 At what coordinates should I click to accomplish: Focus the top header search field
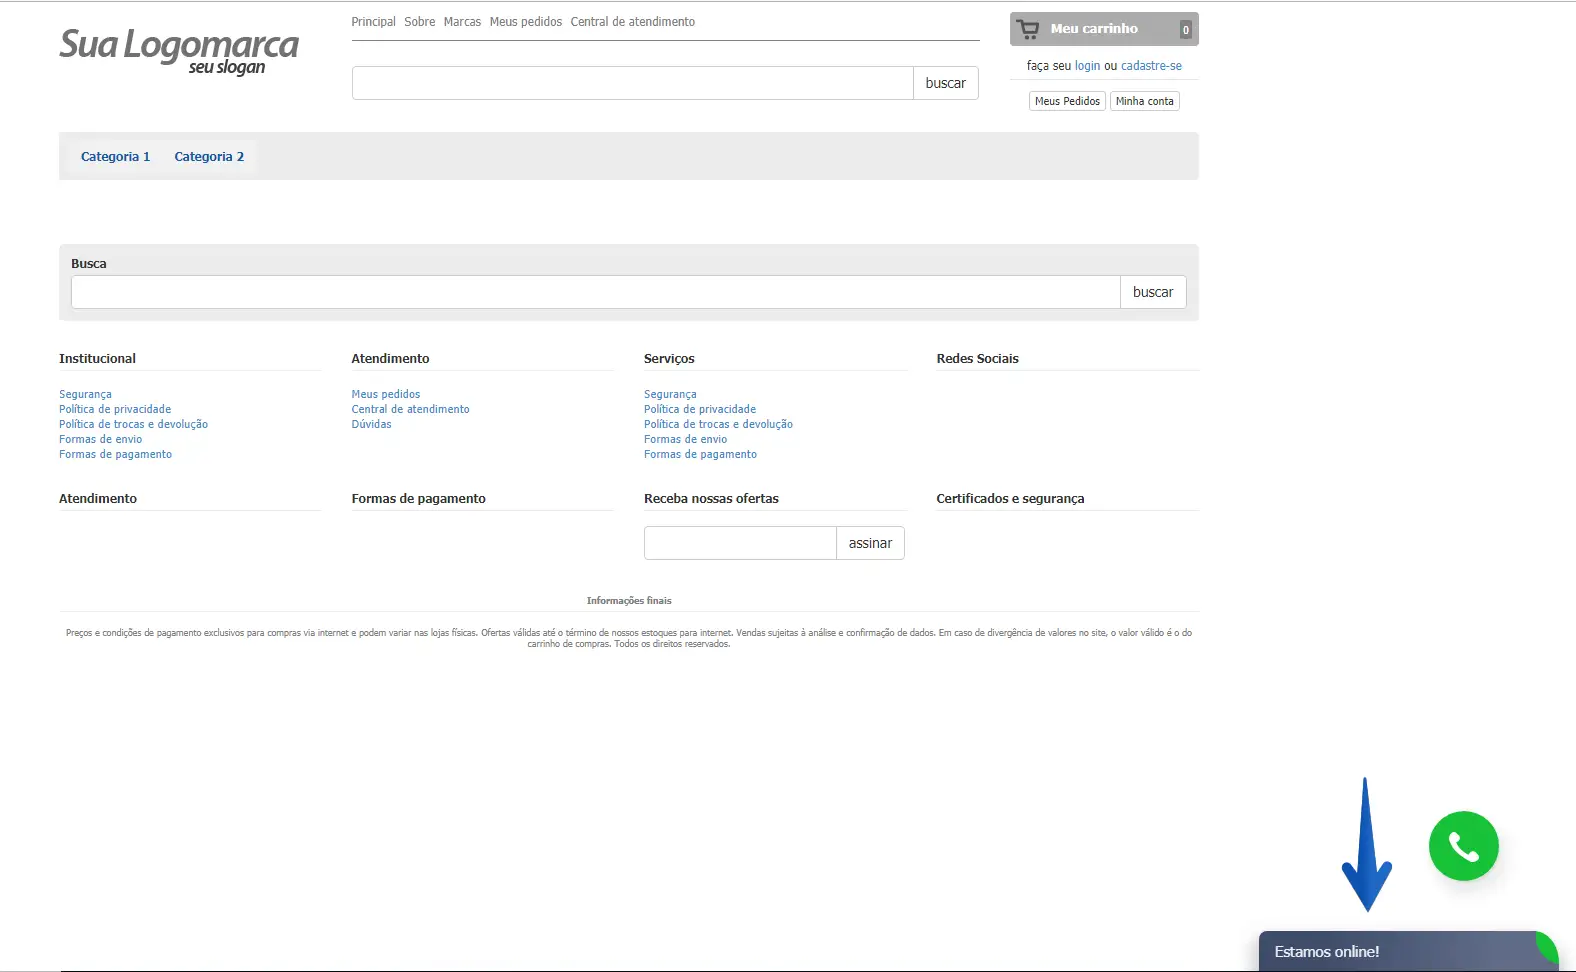(632, 83)
